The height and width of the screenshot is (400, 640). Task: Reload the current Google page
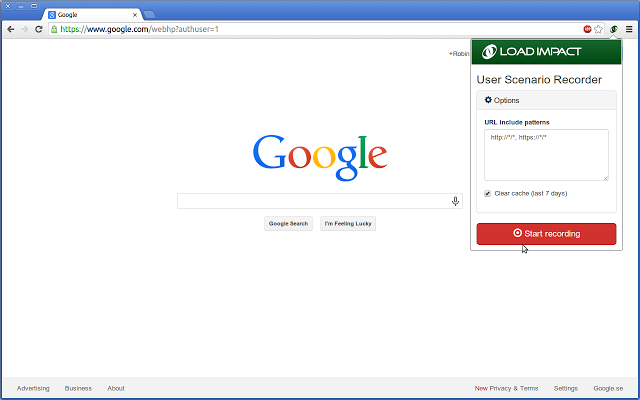[x=39, y=29]
